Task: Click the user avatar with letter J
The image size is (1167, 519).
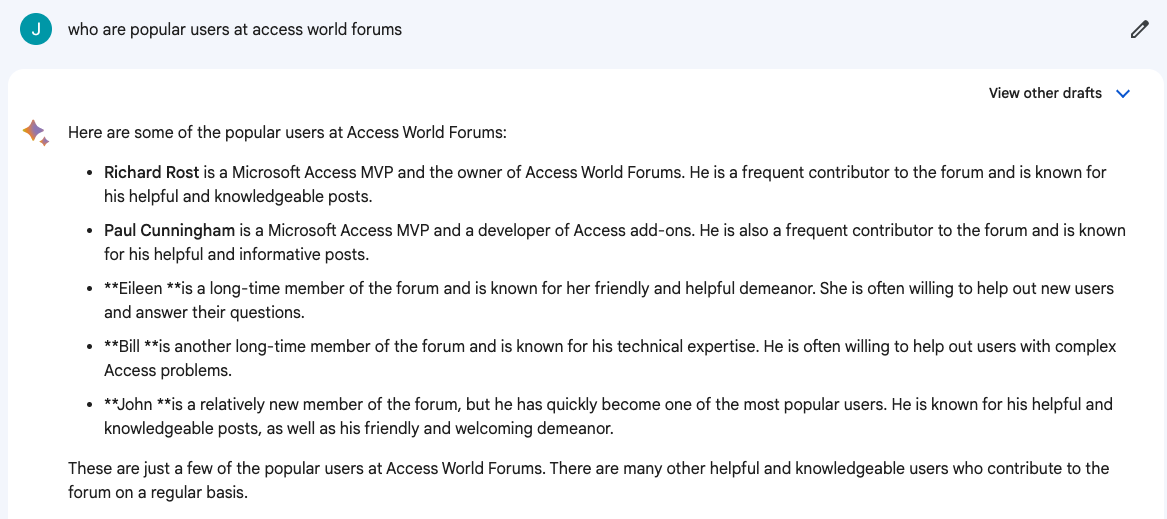Action: (x=36, y=30)
